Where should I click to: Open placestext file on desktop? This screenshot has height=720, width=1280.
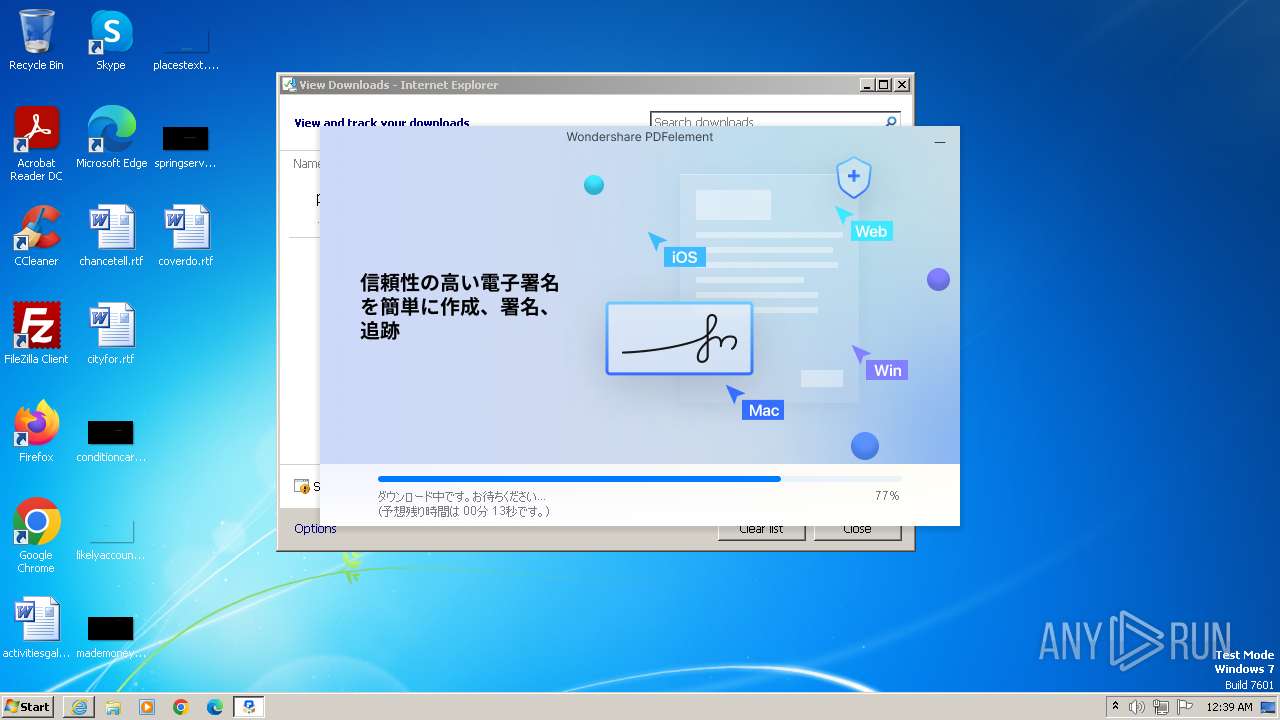[x=186, y=46]
